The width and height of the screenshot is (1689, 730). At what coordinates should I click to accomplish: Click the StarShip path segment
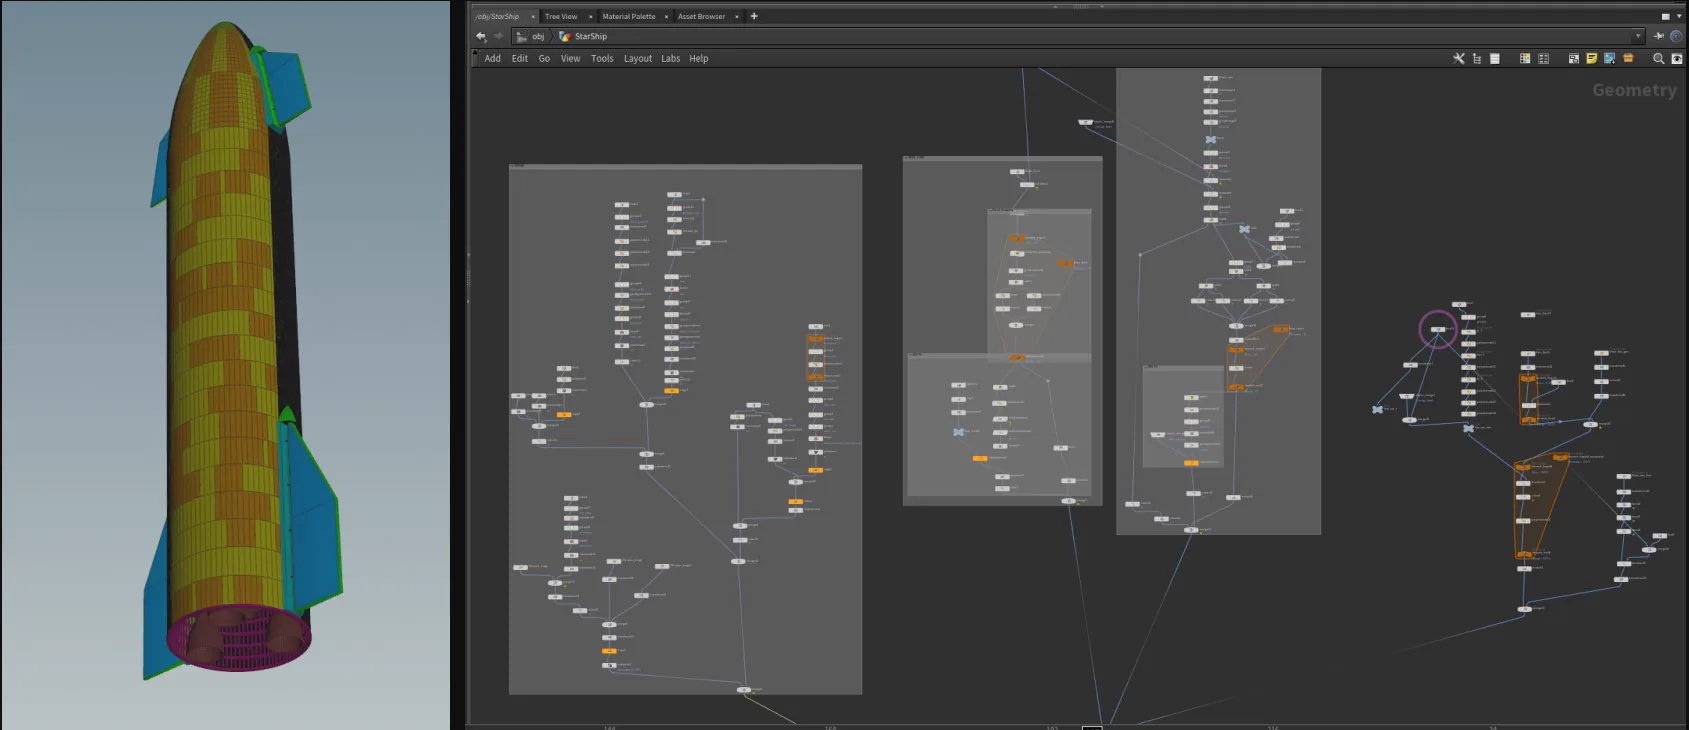pos(583,36)
